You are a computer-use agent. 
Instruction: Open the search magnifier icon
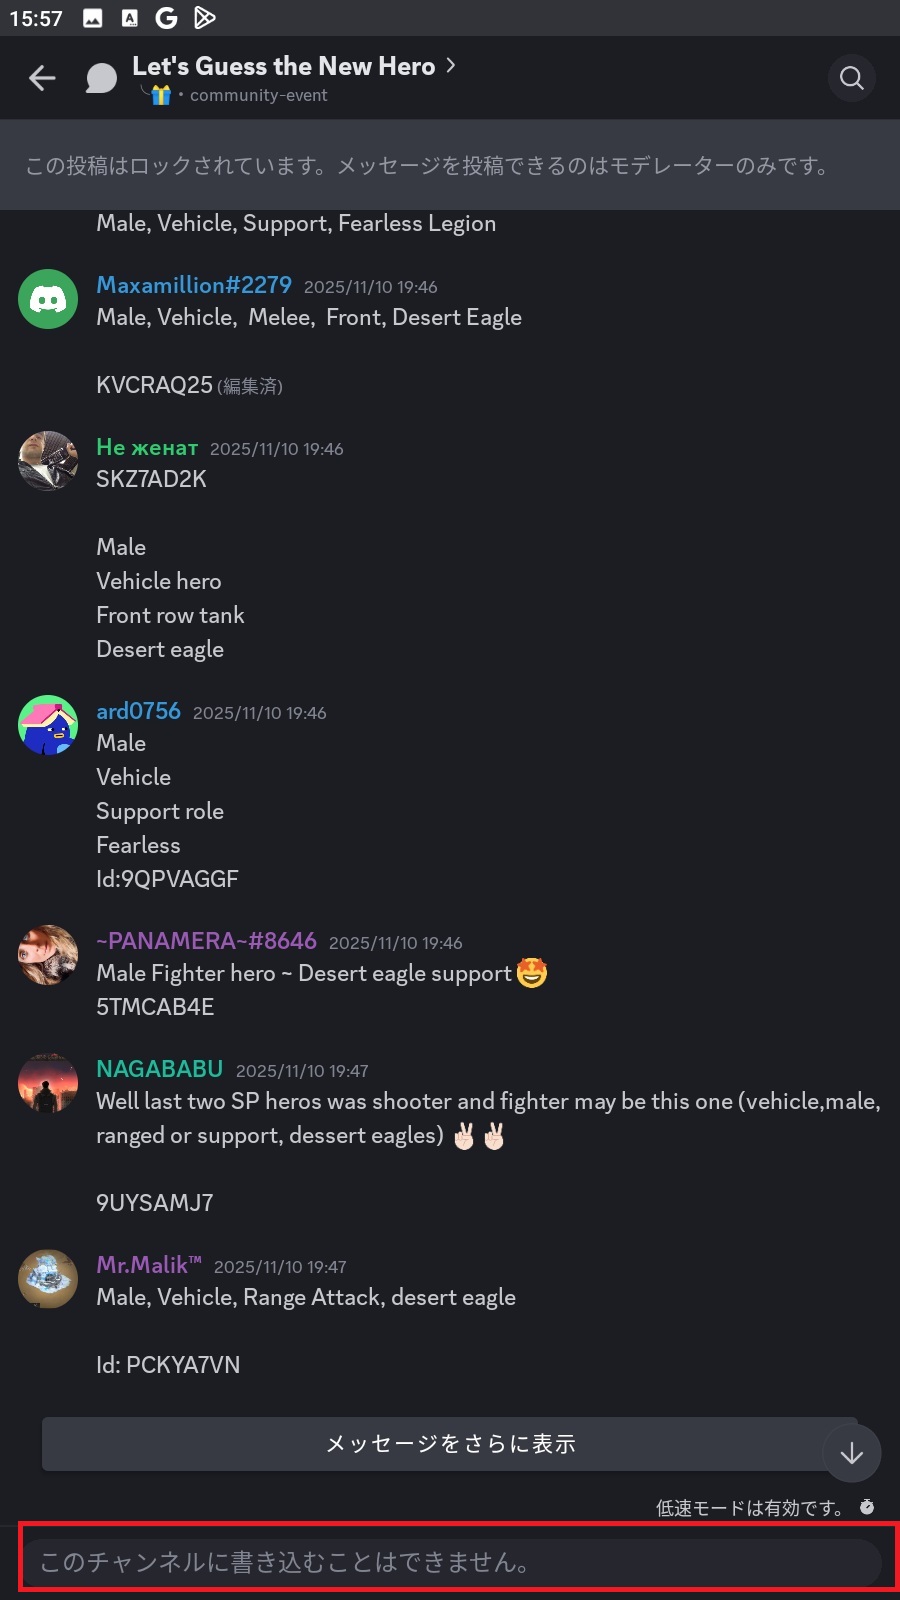click(851, 78)
